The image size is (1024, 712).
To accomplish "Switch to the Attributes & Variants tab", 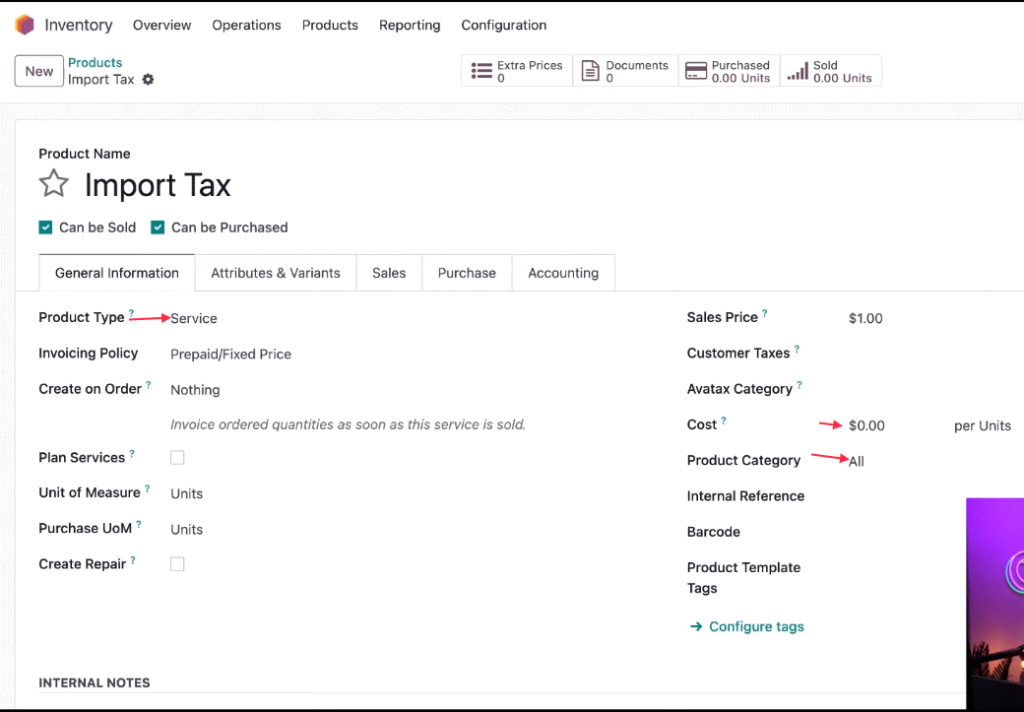I will 276,273.
